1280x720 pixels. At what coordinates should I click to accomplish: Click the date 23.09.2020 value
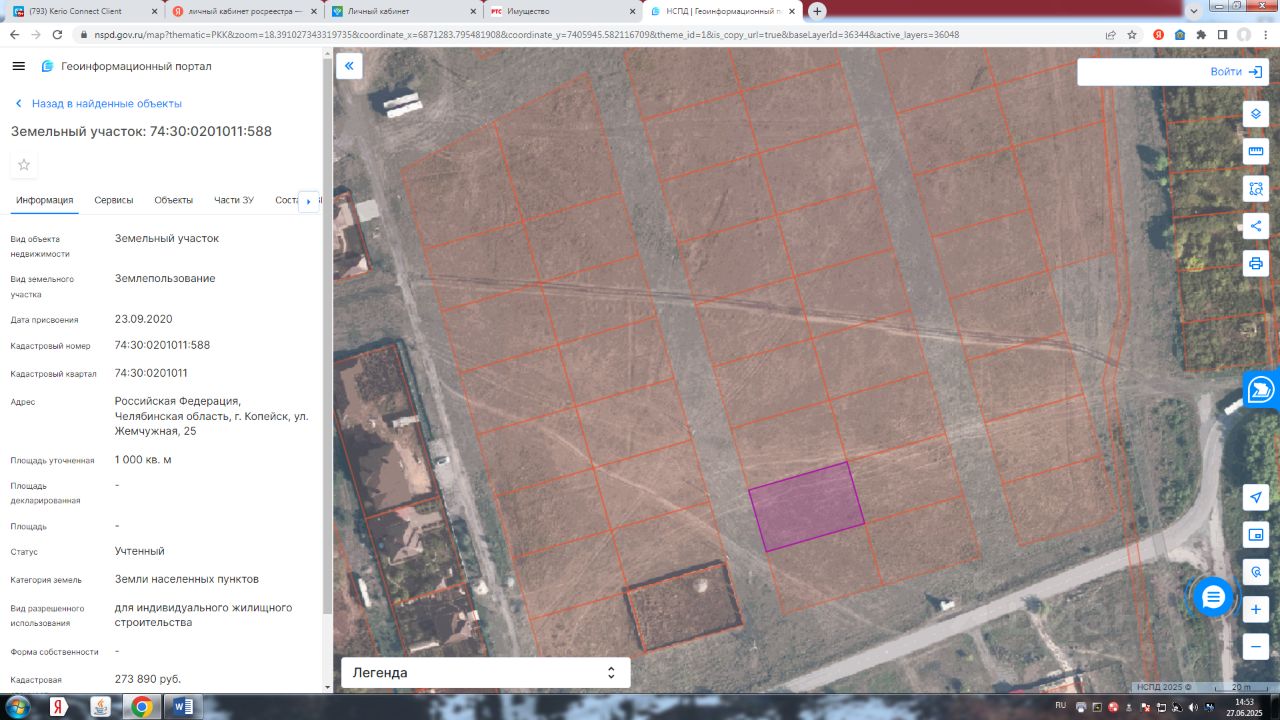[144, 319]
